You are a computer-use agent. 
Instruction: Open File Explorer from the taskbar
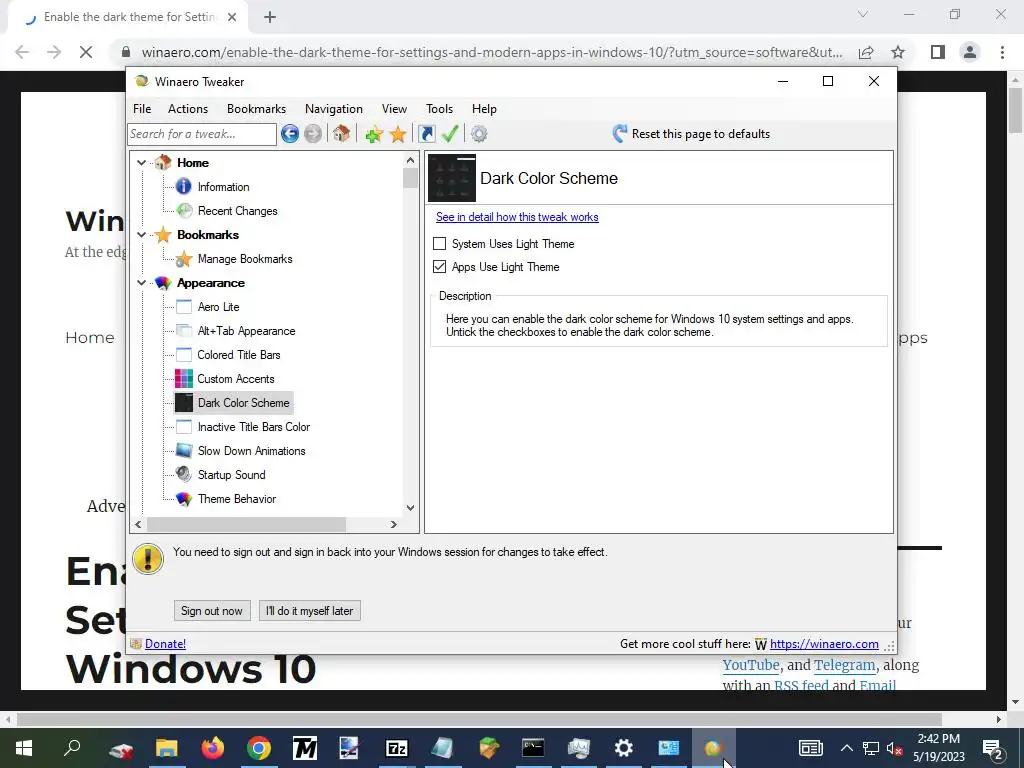pos(167,748)
